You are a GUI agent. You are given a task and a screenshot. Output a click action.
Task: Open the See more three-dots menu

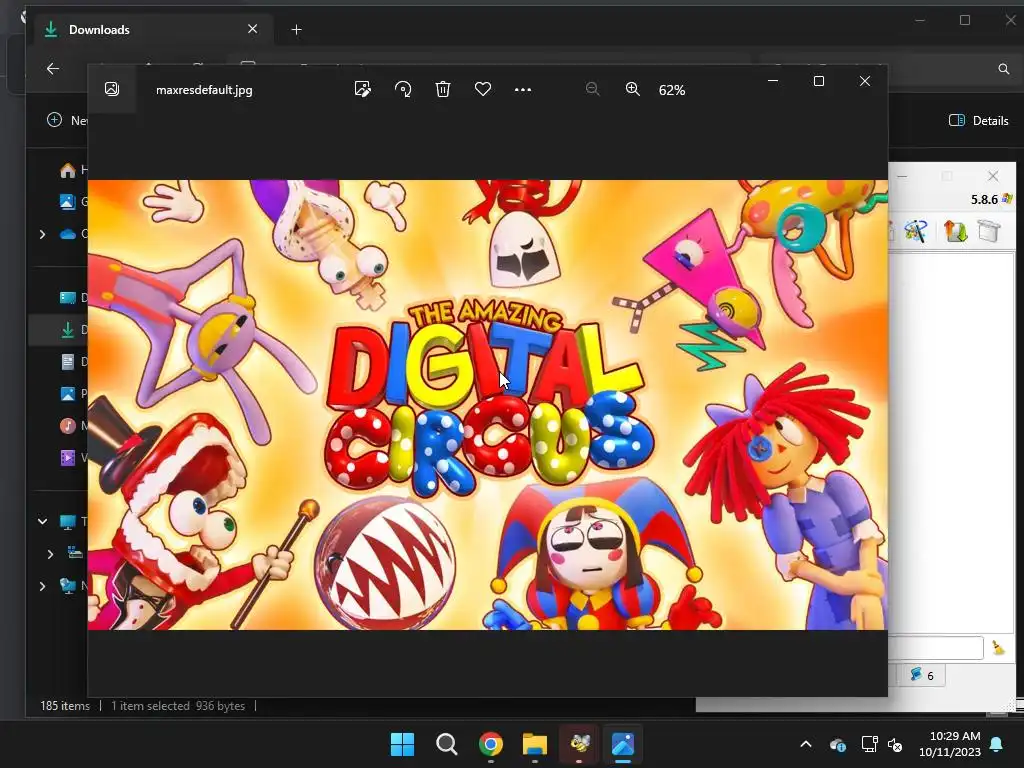[x=523, y=89]
